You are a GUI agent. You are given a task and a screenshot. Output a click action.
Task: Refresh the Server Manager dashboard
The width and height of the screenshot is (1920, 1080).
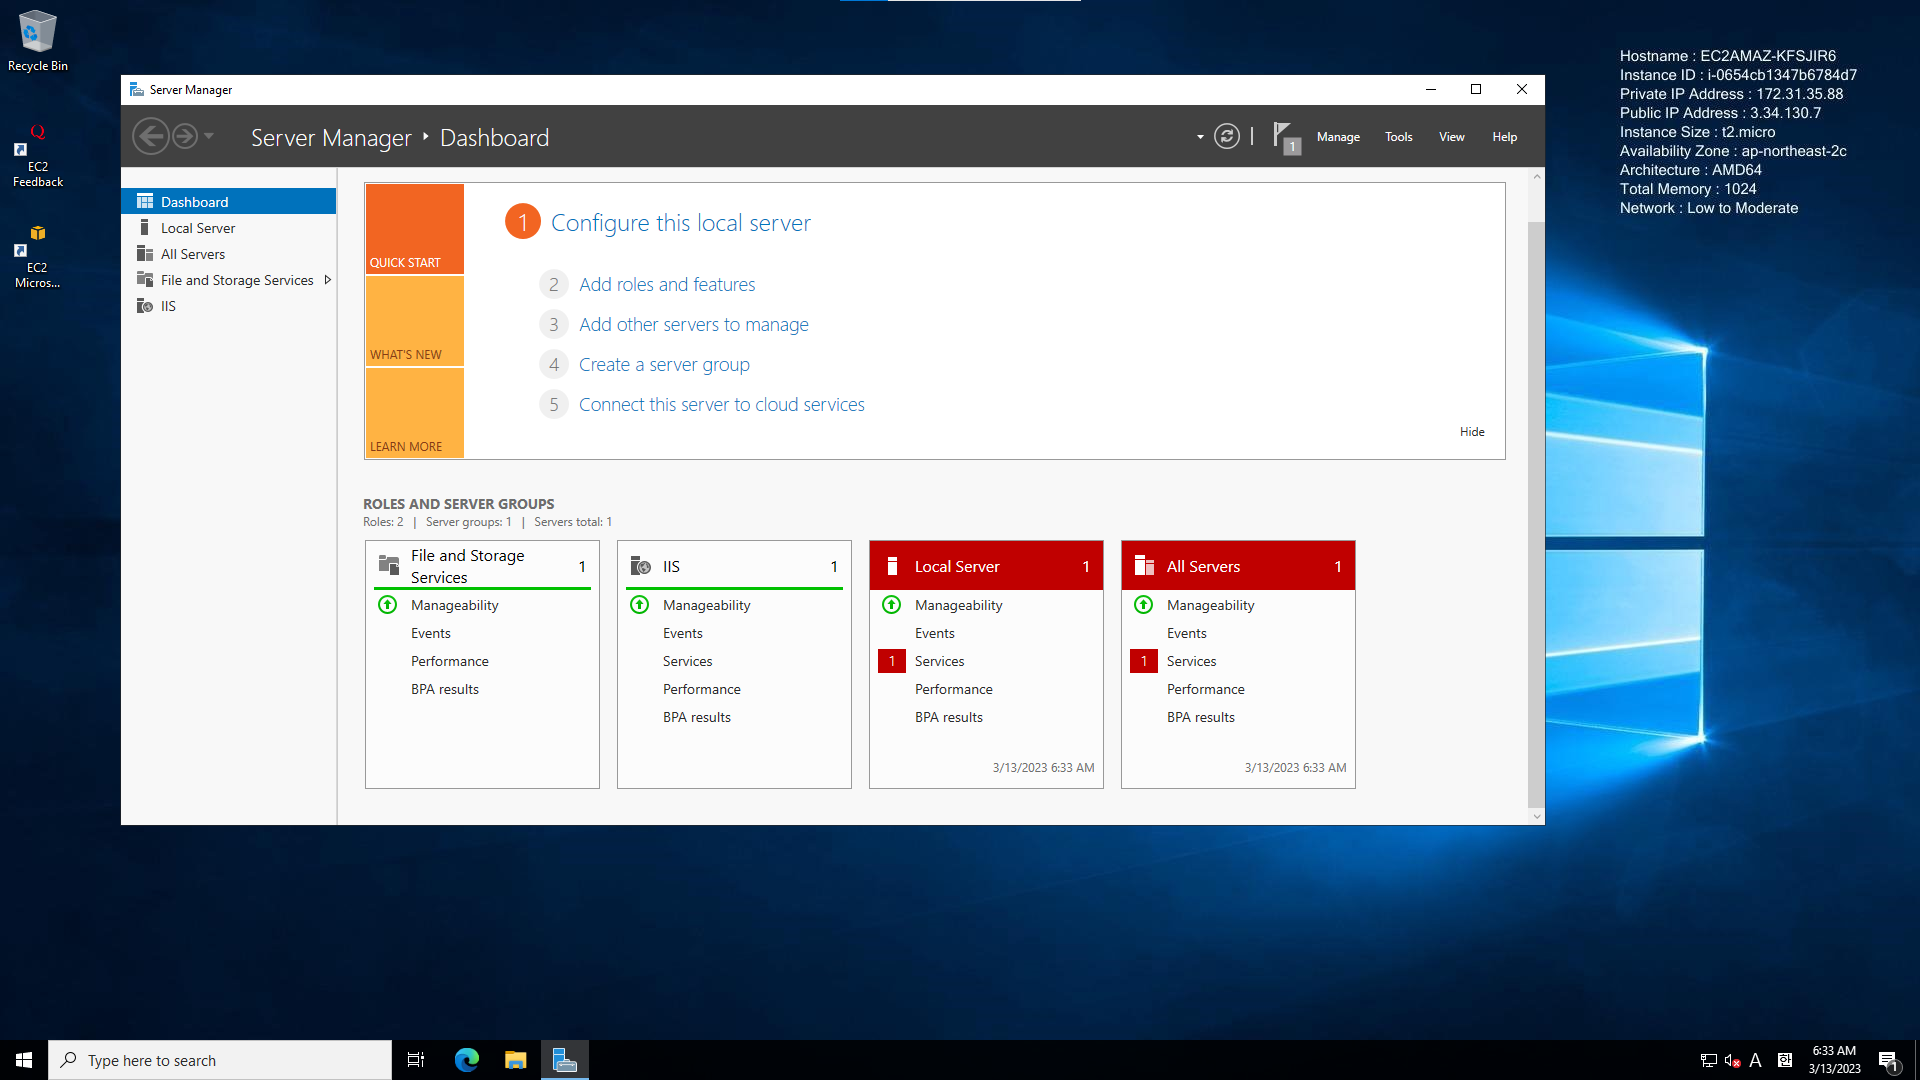(x=1227, y=136)
